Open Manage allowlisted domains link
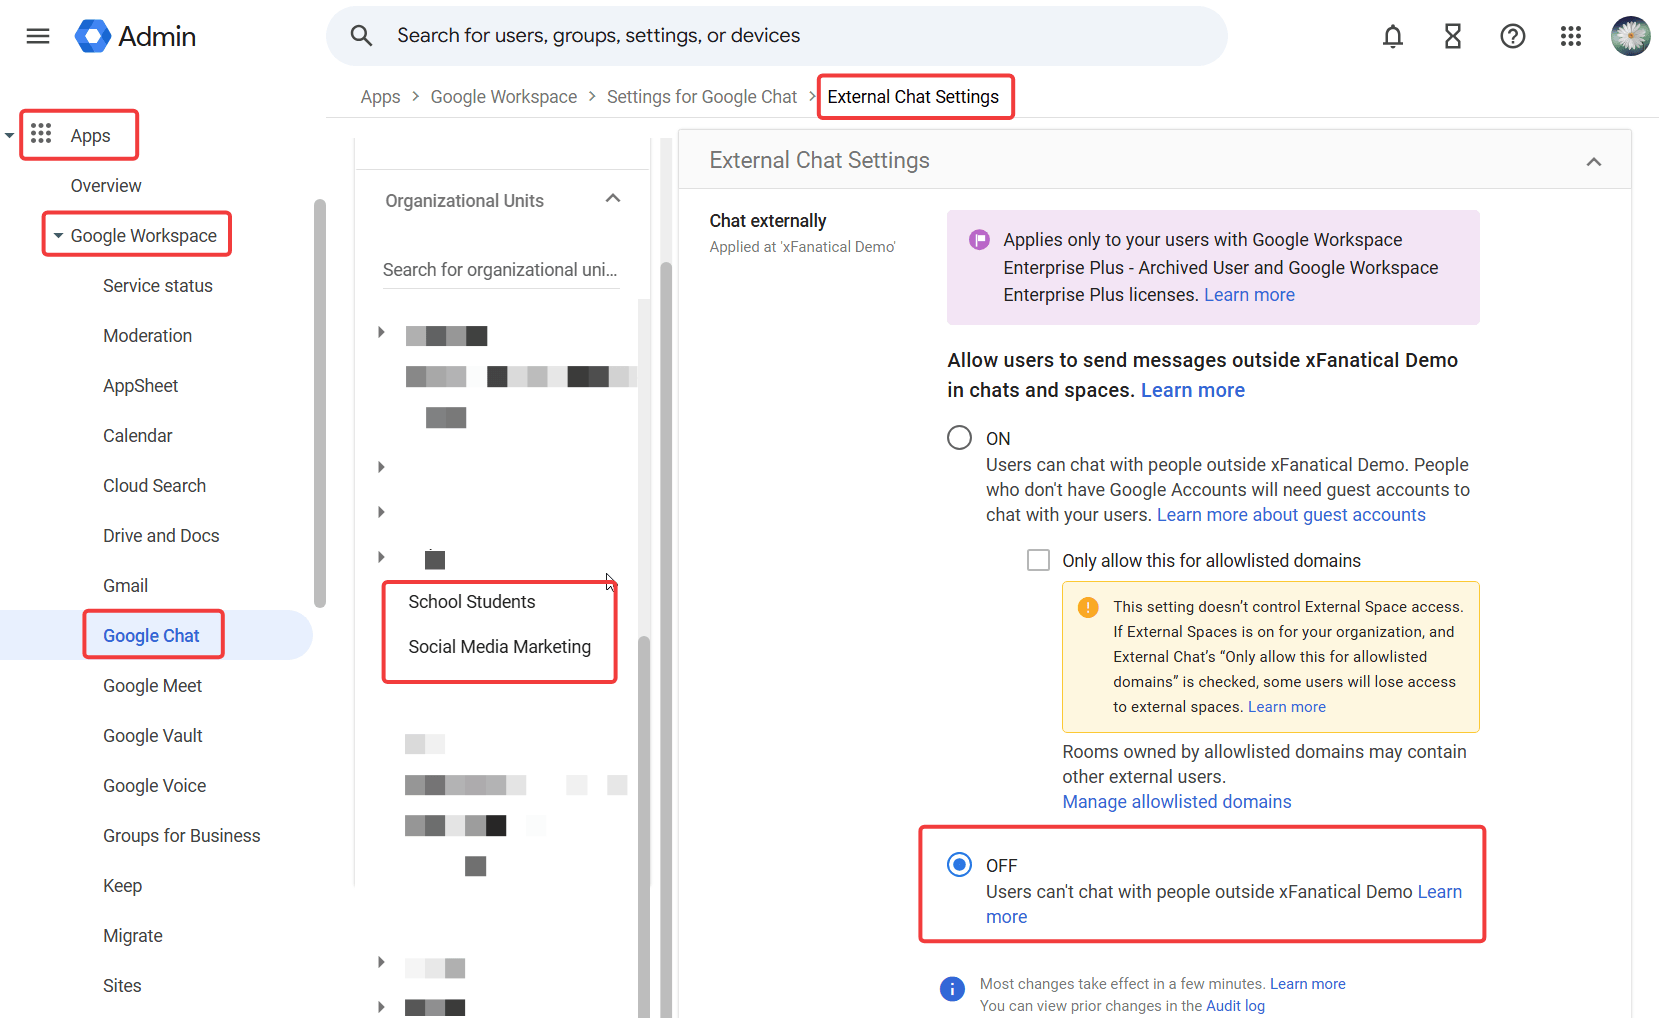Viewport: 1660px width, 1019px height. (1176, 802)
